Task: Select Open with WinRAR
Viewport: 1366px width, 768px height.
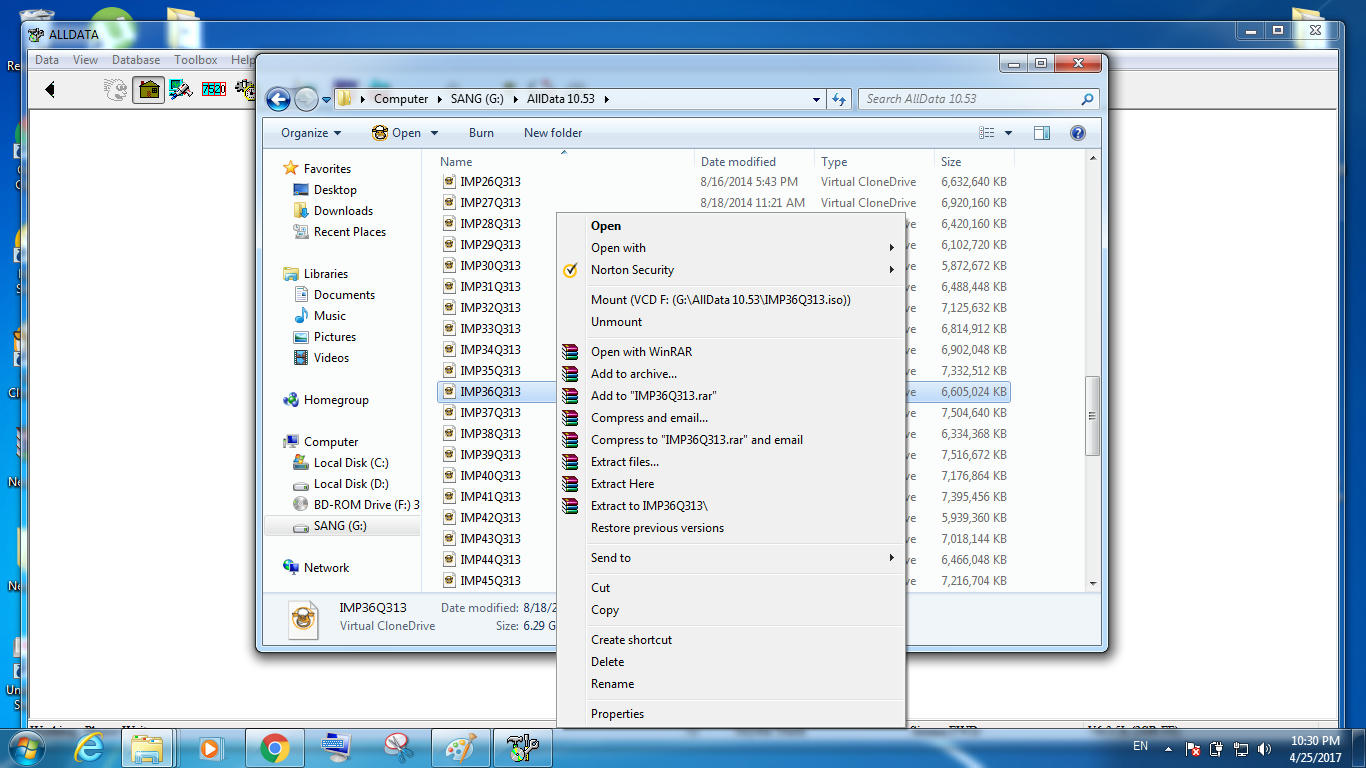Action: [x=731, y=352]
